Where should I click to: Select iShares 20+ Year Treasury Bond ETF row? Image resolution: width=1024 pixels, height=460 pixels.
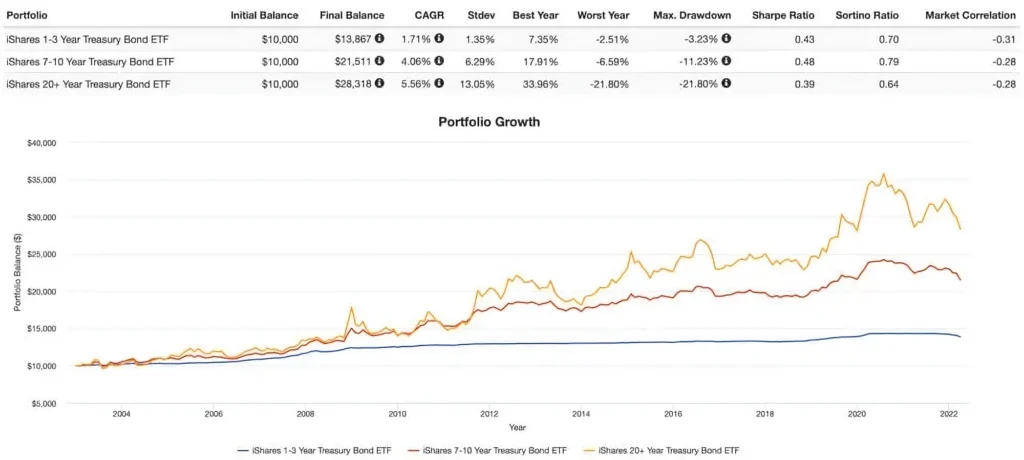tap(88, 83)
